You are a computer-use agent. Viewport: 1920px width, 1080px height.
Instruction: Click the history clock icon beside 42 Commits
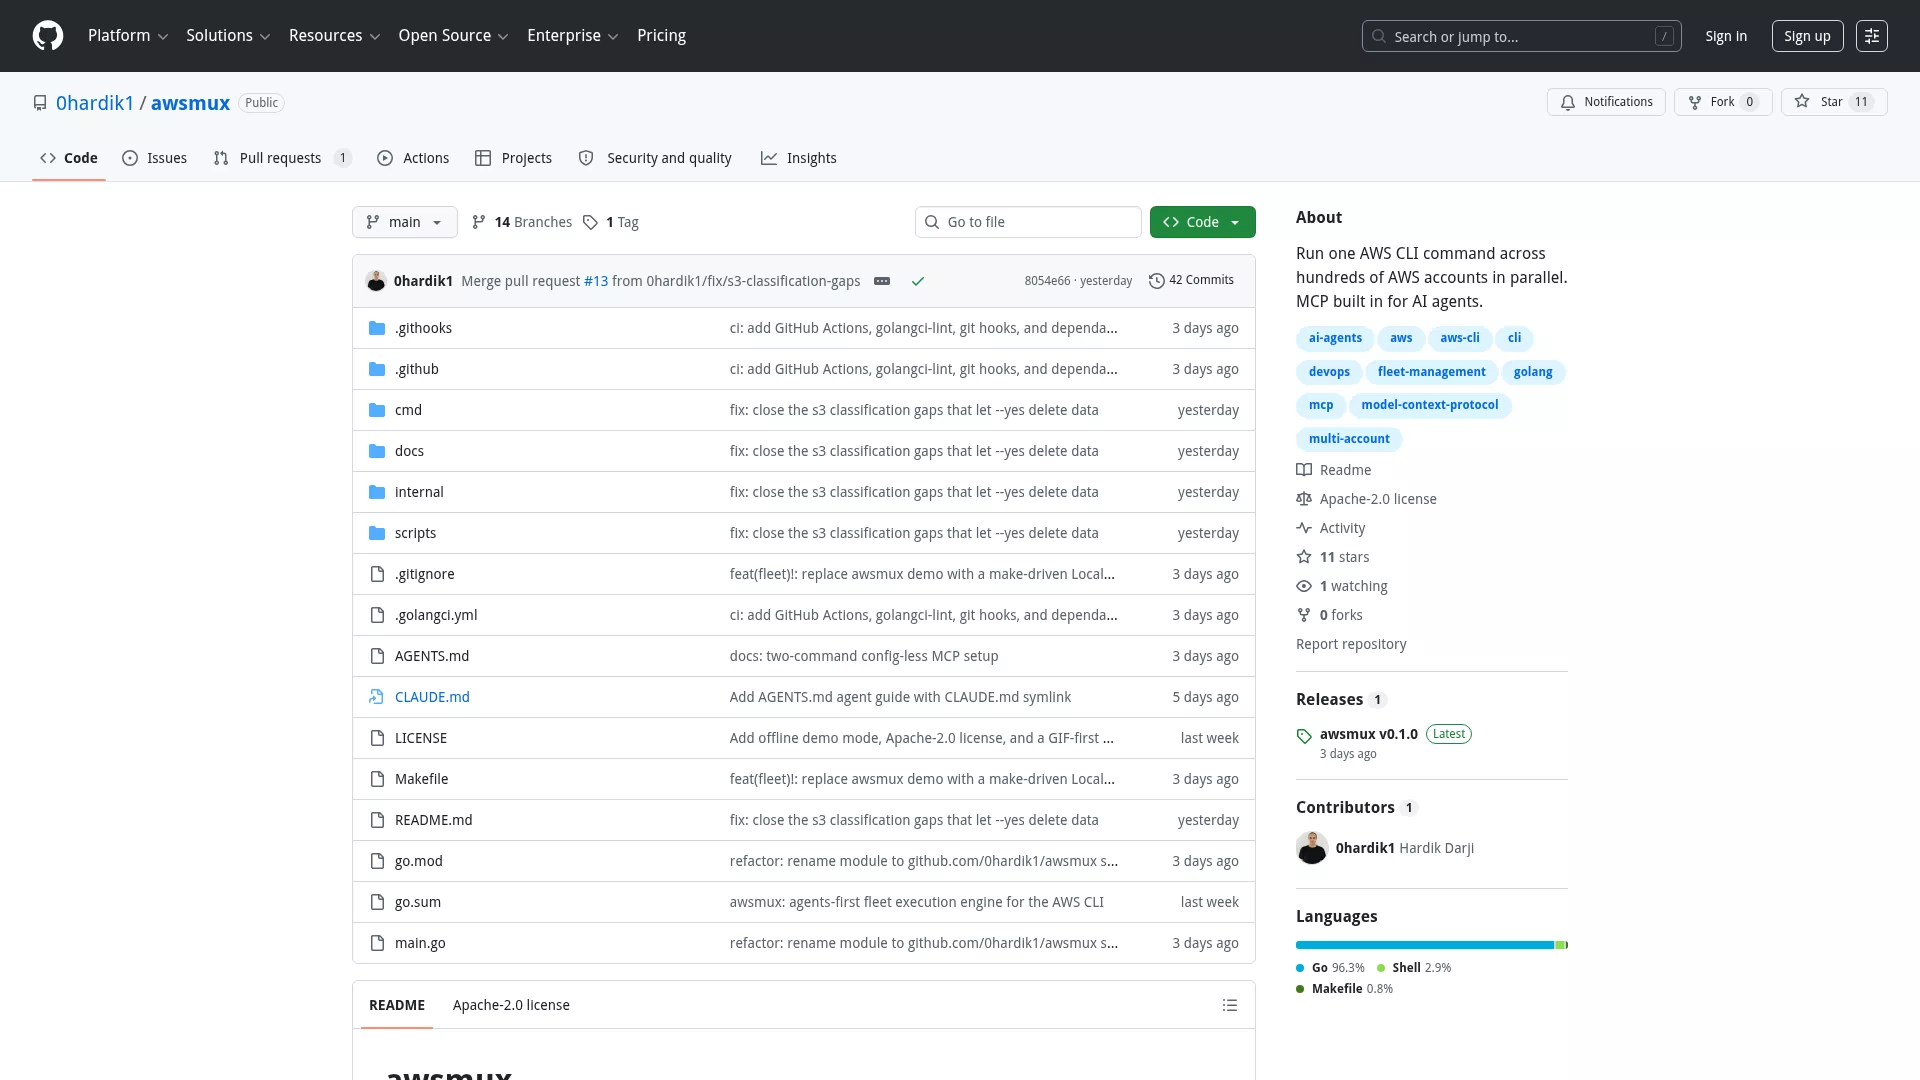coord(1157,281)
